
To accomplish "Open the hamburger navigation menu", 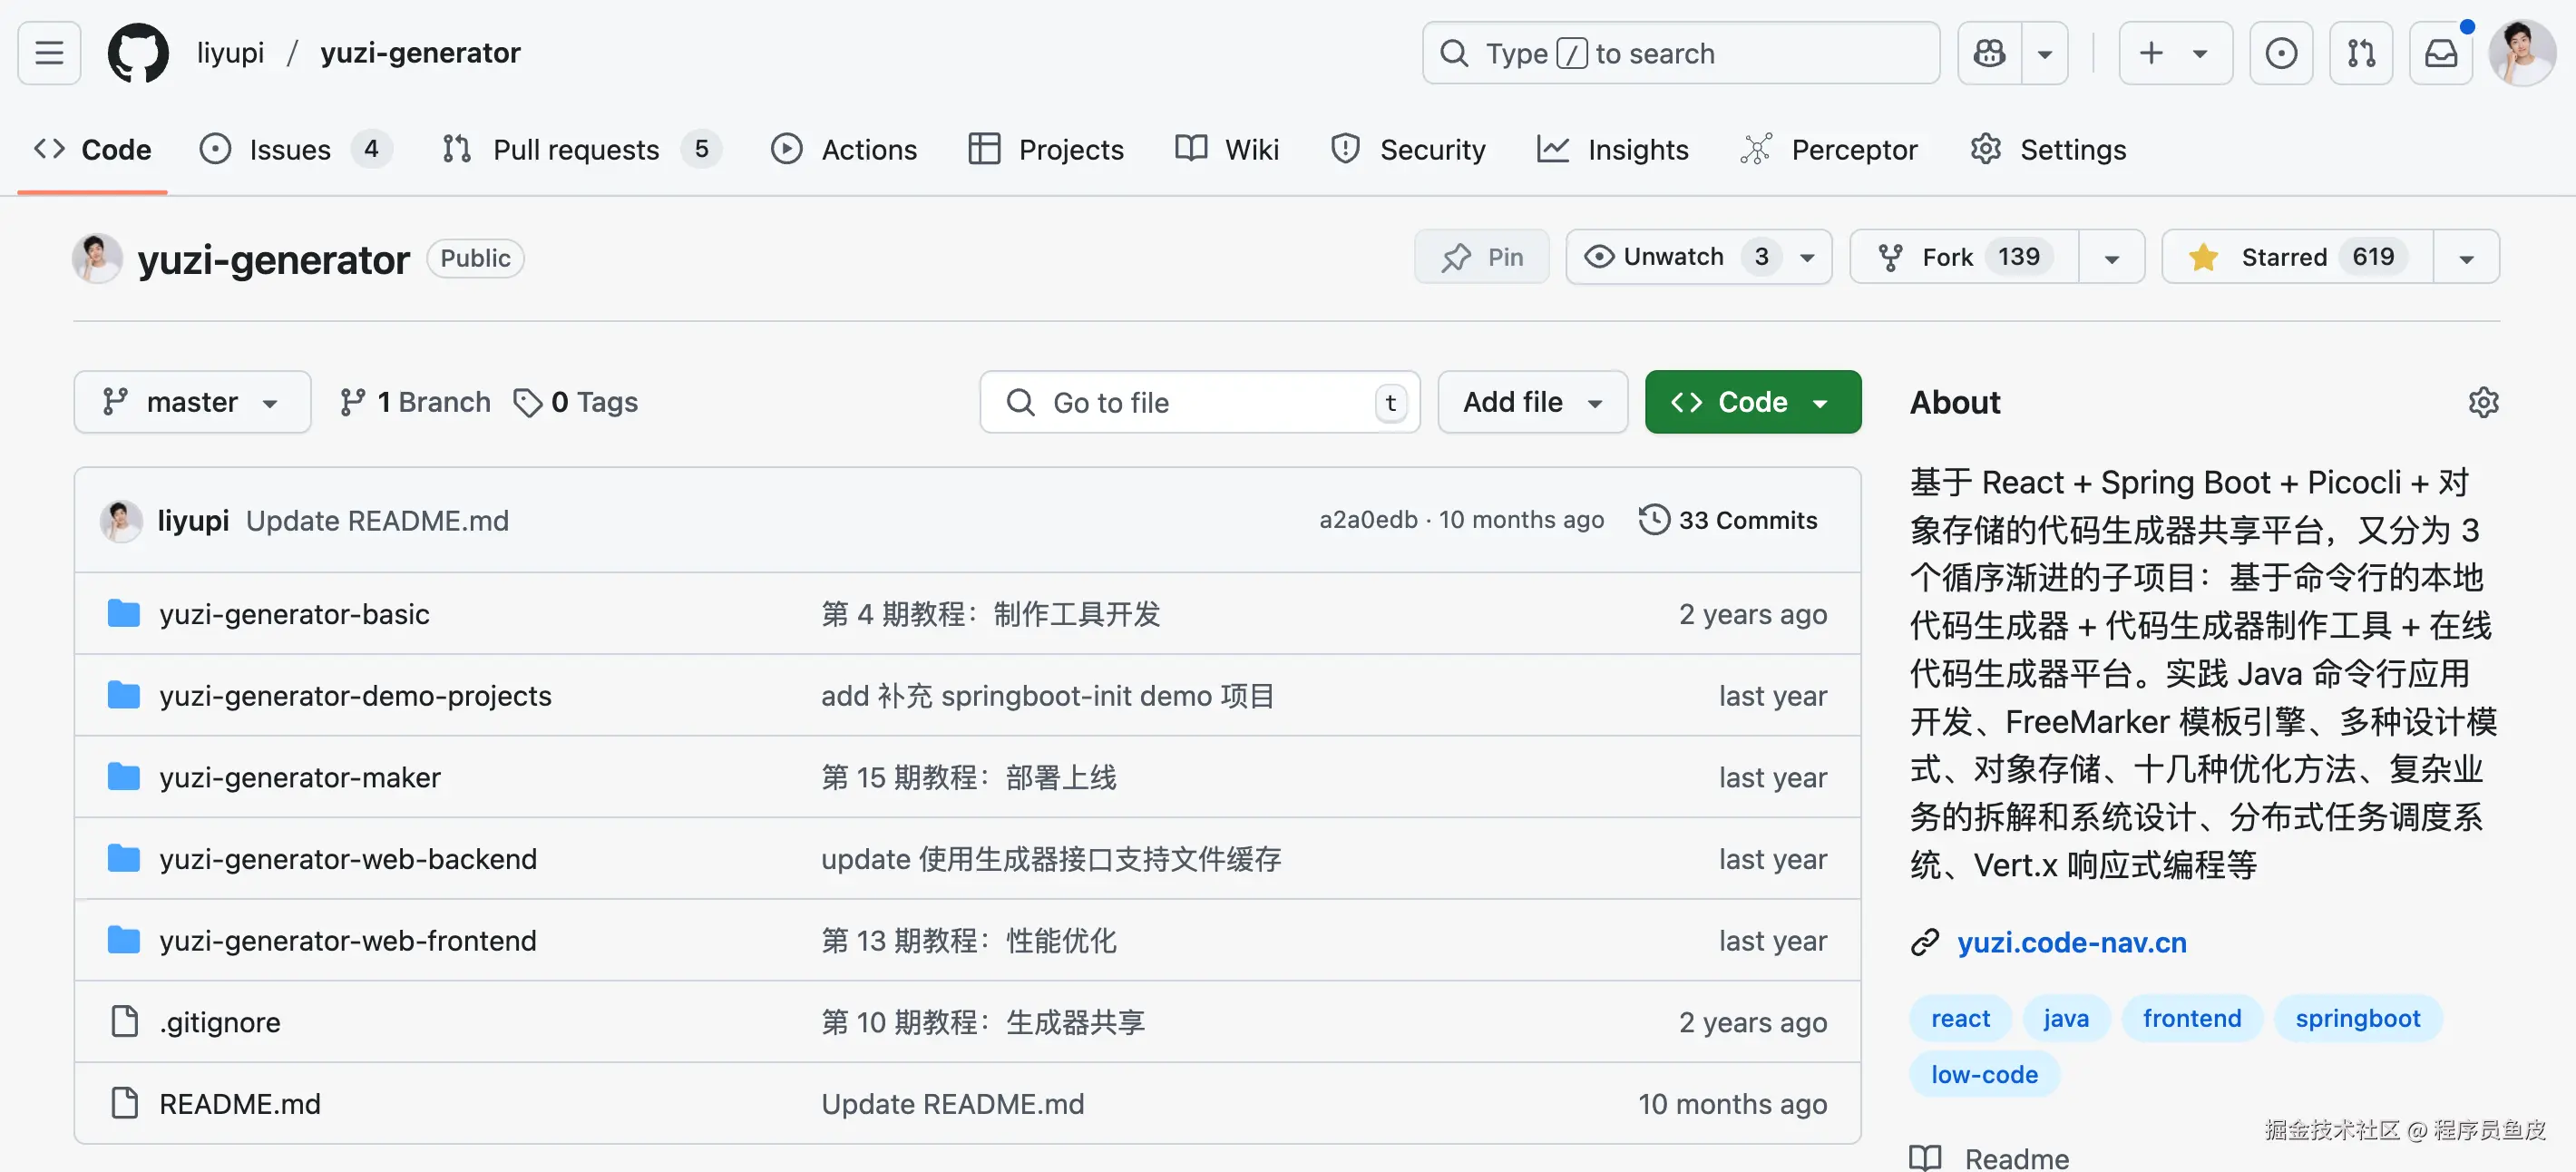I will point(49,53).
